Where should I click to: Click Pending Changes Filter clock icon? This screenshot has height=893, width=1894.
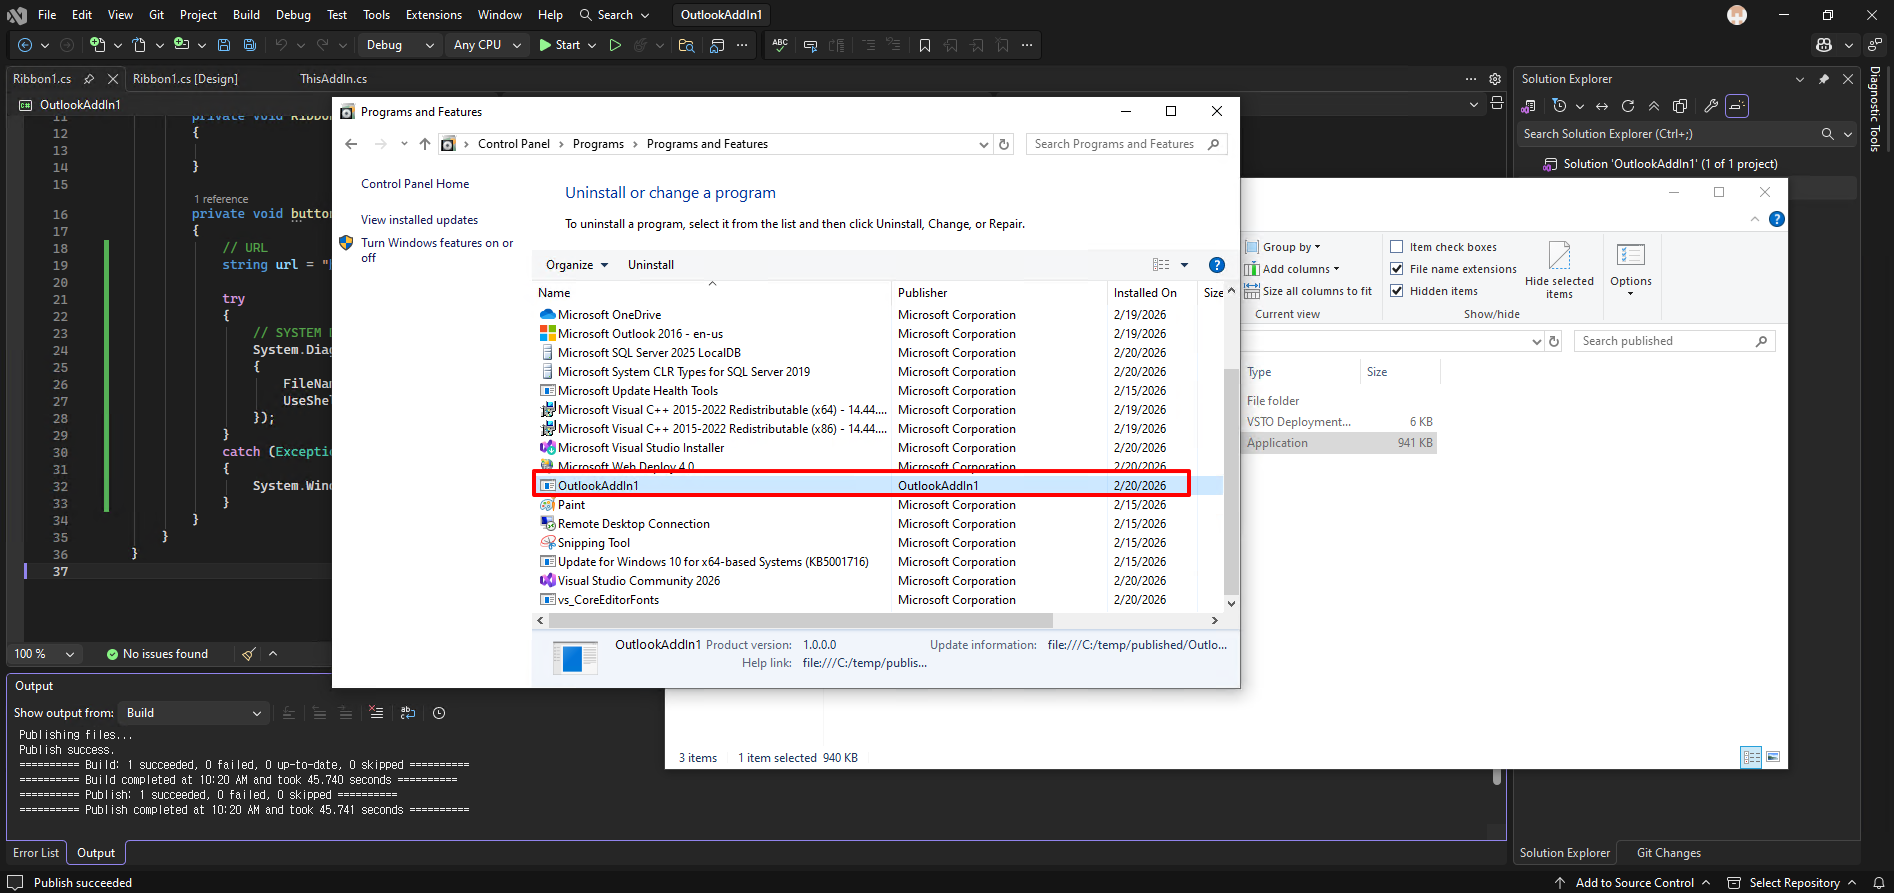click(x=1559, y=106)
